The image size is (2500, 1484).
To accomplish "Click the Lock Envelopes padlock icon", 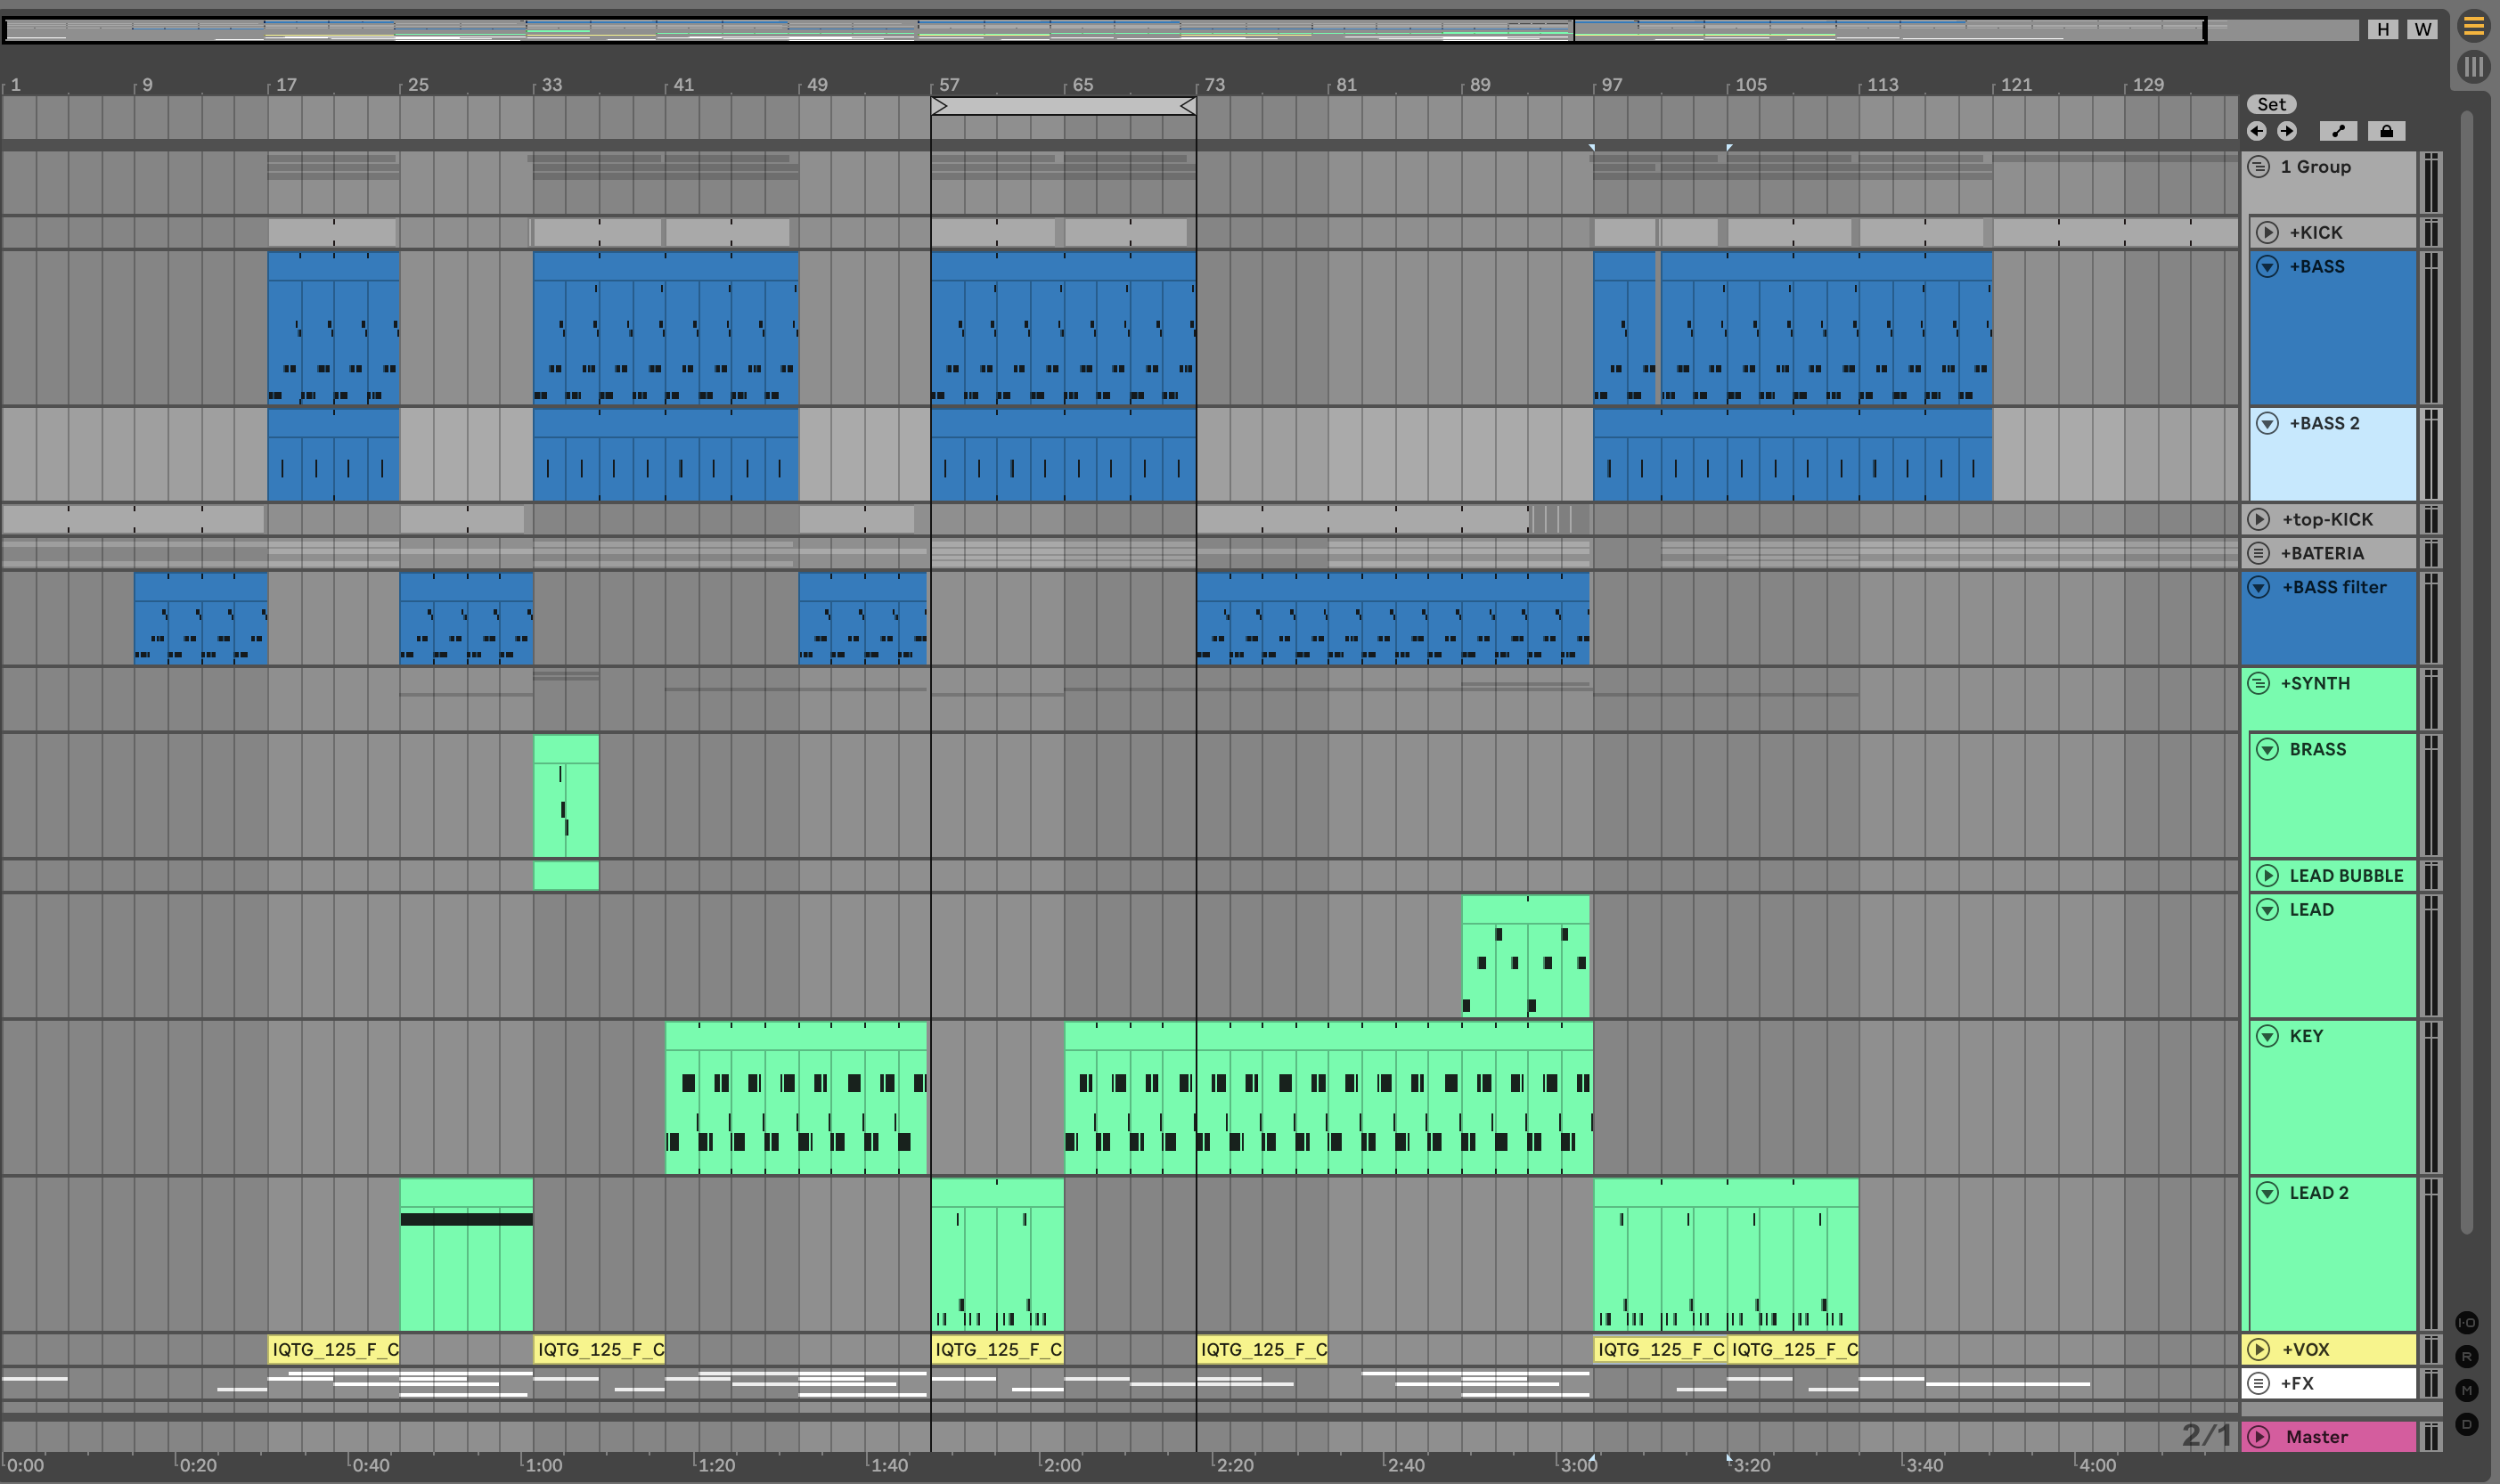I will click(2386, 131).
